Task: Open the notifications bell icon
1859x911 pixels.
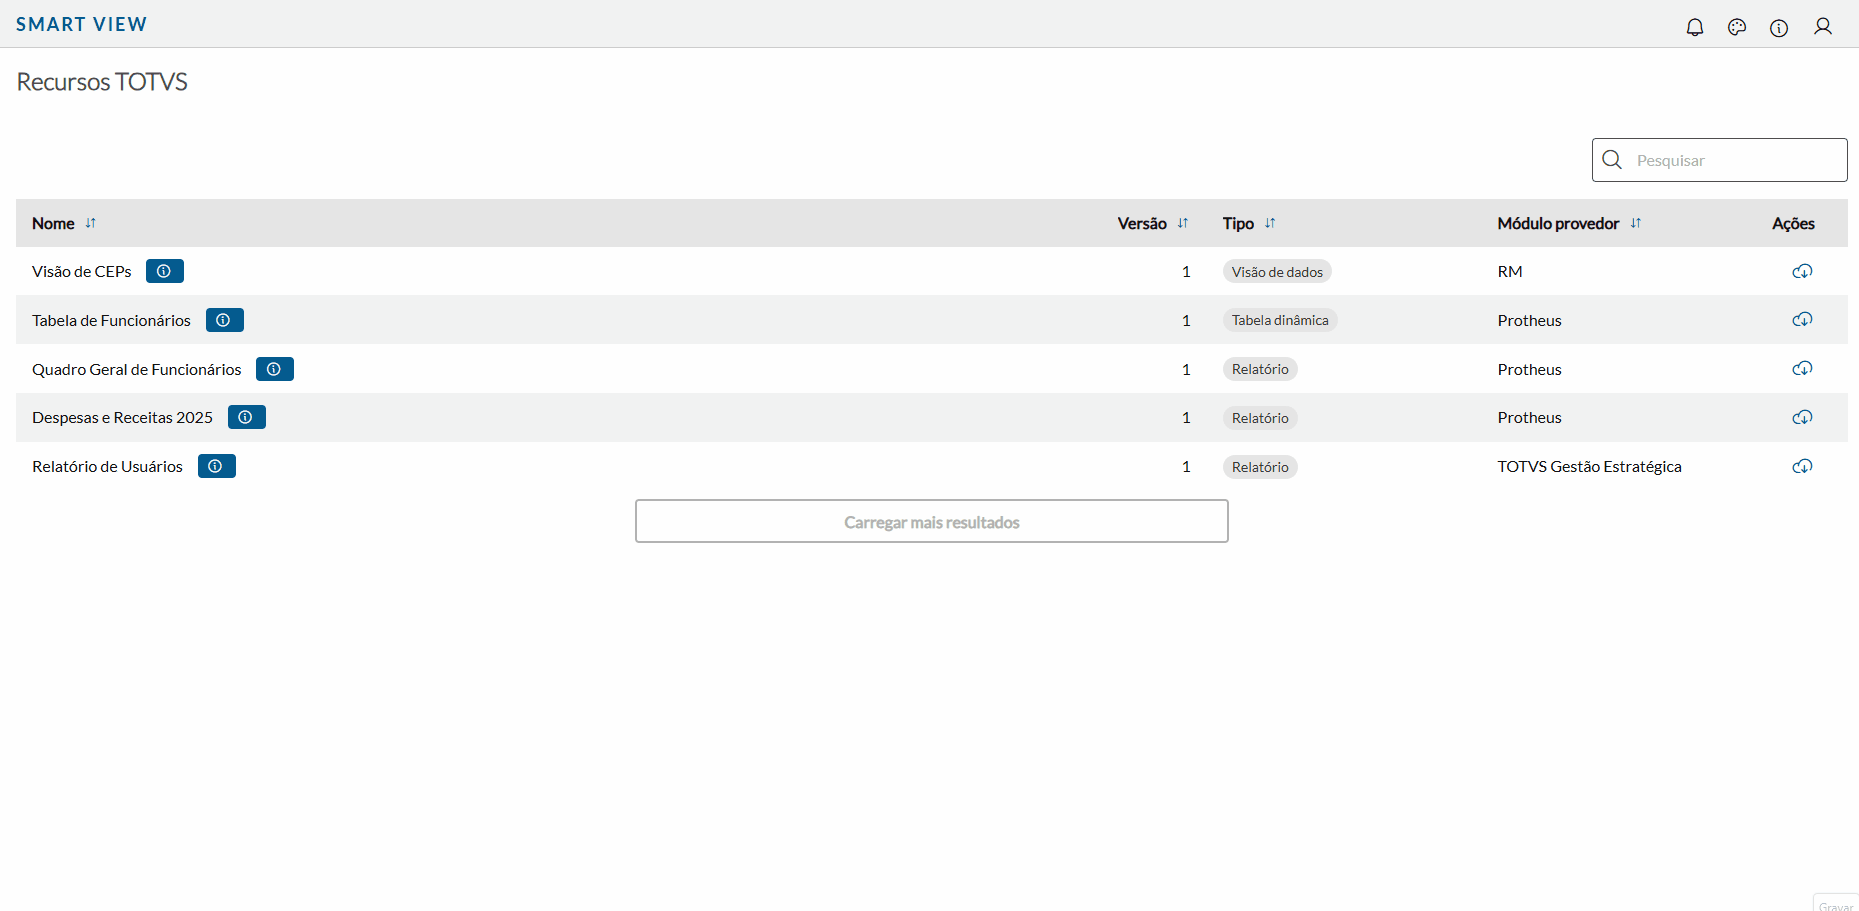Action: point(1695,27)
